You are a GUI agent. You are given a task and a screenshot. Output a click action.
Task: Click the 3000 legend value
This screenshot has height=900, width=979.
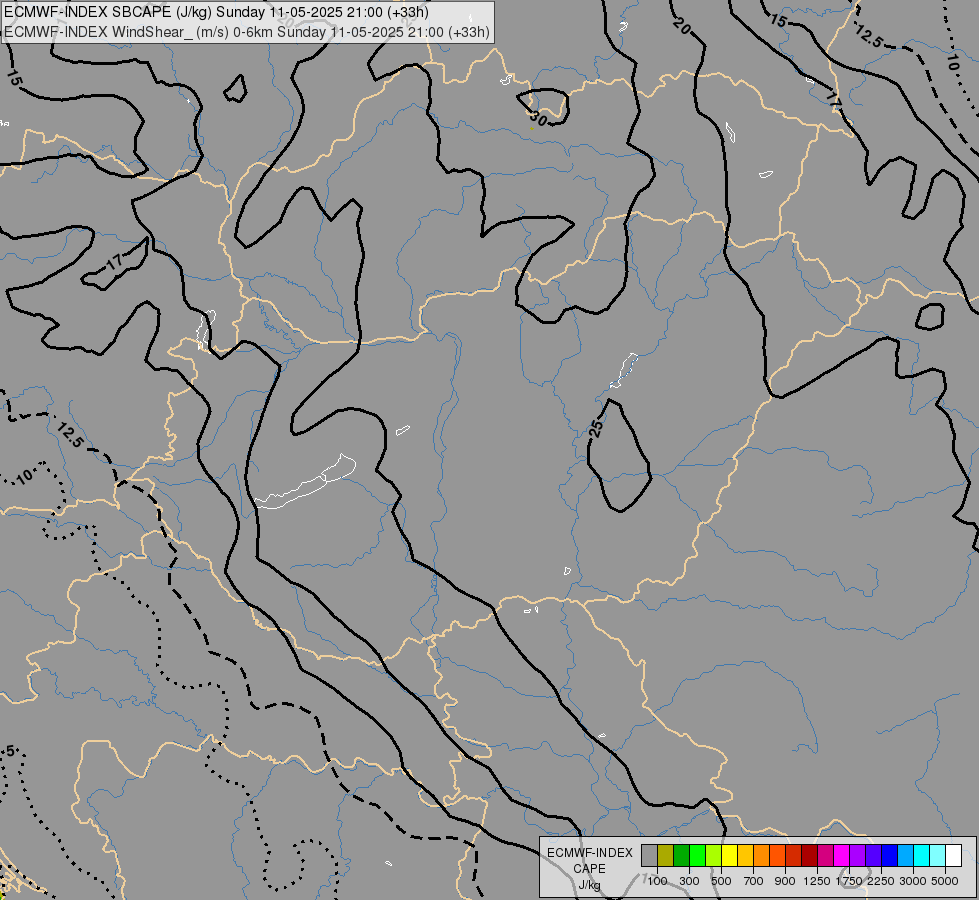coord(913,881)
